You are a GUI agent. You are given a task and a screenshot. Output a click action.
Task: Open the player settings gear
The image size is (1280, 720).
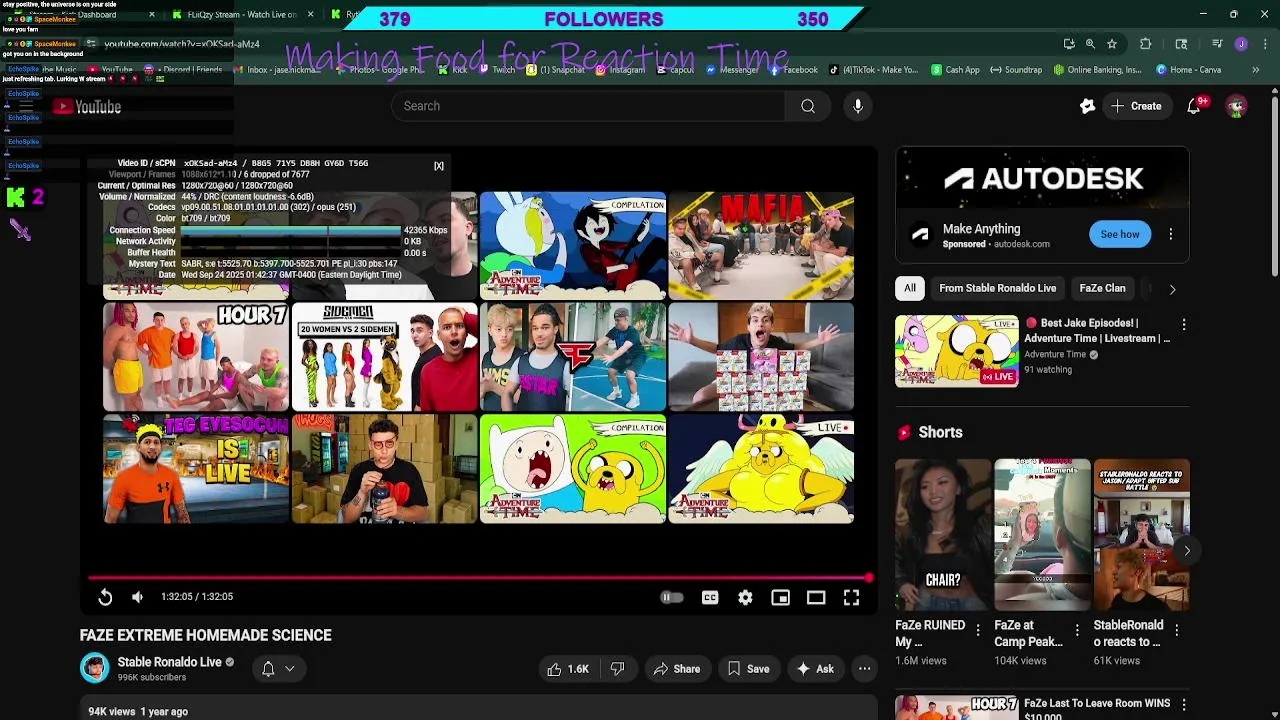click(x=745, y=597)
